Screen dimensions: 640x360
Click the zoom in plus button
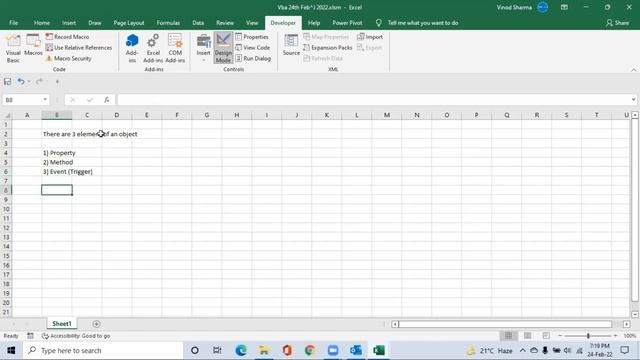(616, 336)
